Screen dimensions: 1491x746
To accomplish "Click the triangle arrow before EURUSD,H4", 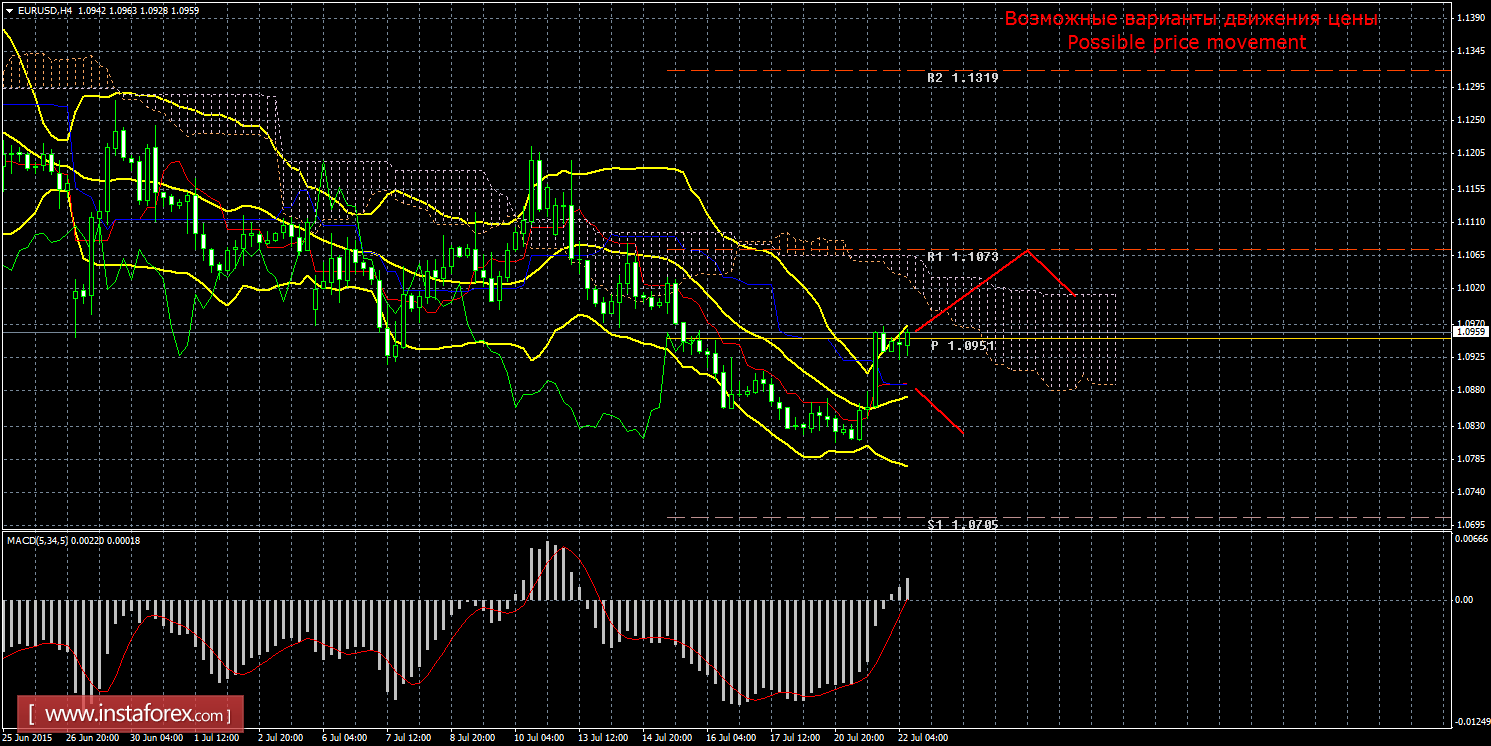I will [x=8, y=10].
